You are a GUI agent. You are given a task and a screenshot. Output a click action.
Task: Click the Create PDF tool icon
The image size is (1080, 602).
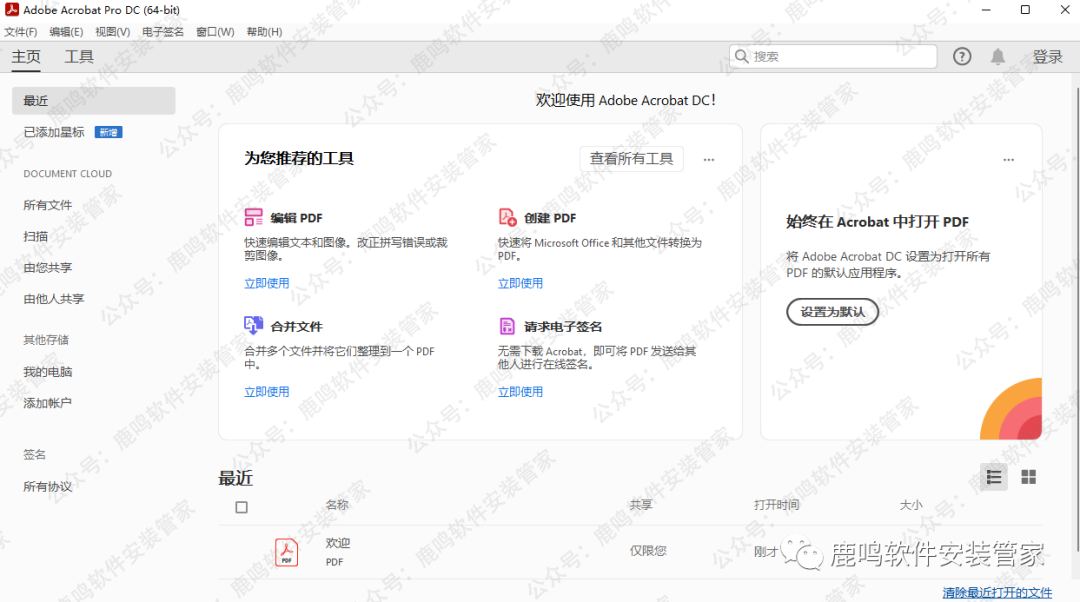coord(507,217)
